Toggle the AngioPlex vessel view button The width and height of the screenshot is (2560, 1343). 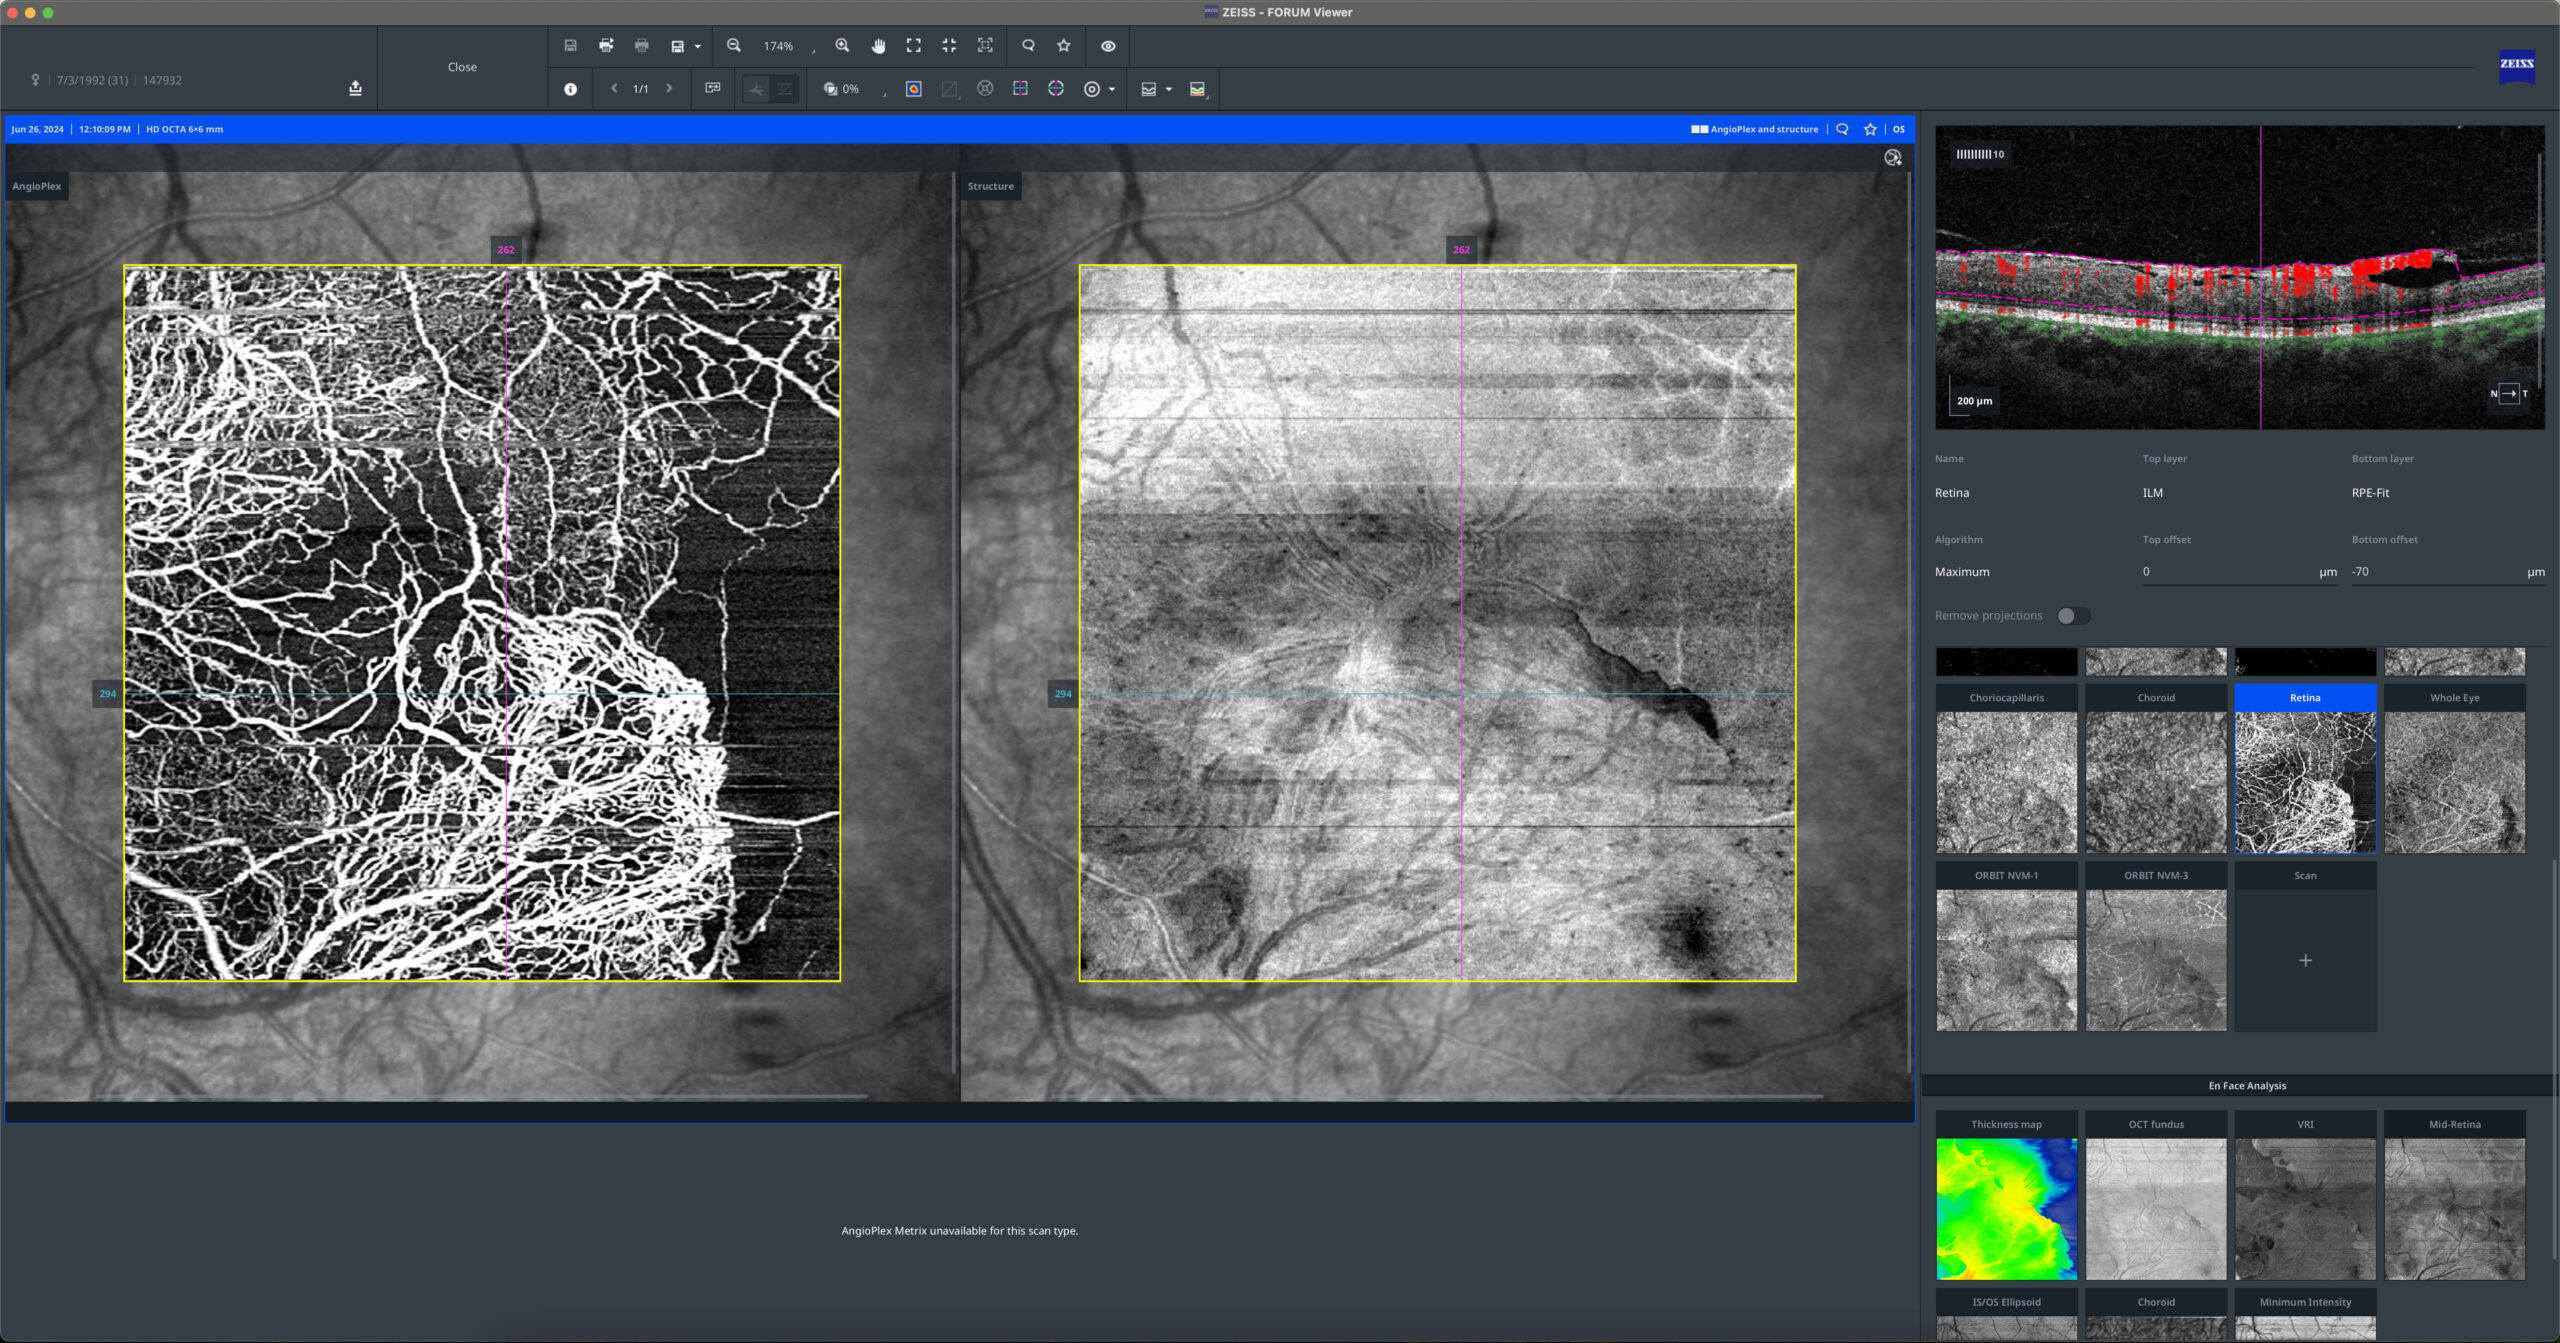tap(756, 89)
